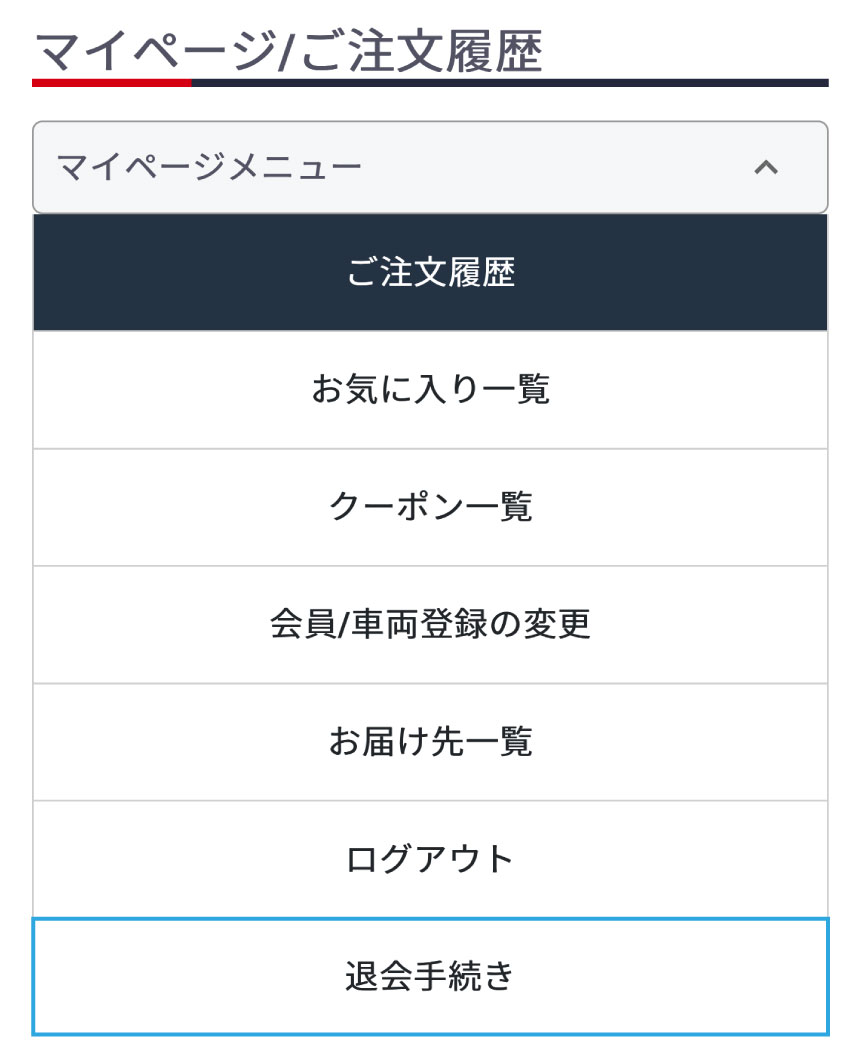The height and width of the screenshot is (1059, 852).
Task: View the favorites list (お気に入り一覧) row
Action: tap(430, 389)
